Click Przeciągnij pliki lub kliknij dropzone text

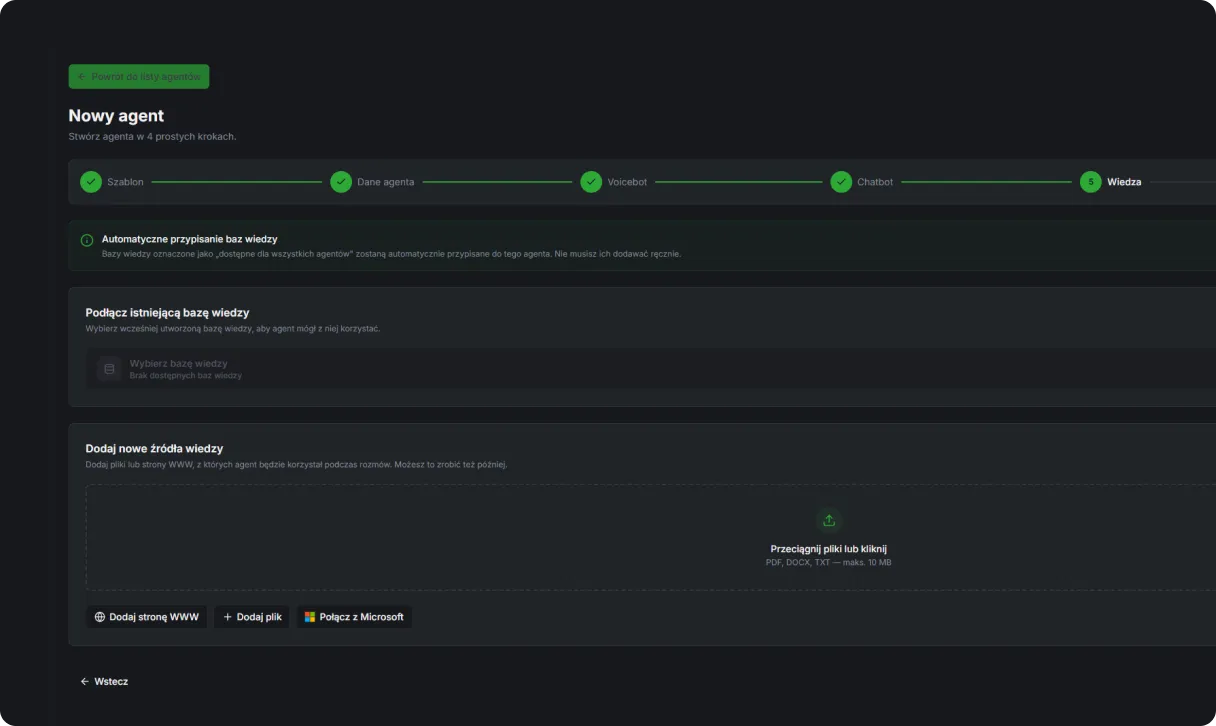[x=829, y=549]
